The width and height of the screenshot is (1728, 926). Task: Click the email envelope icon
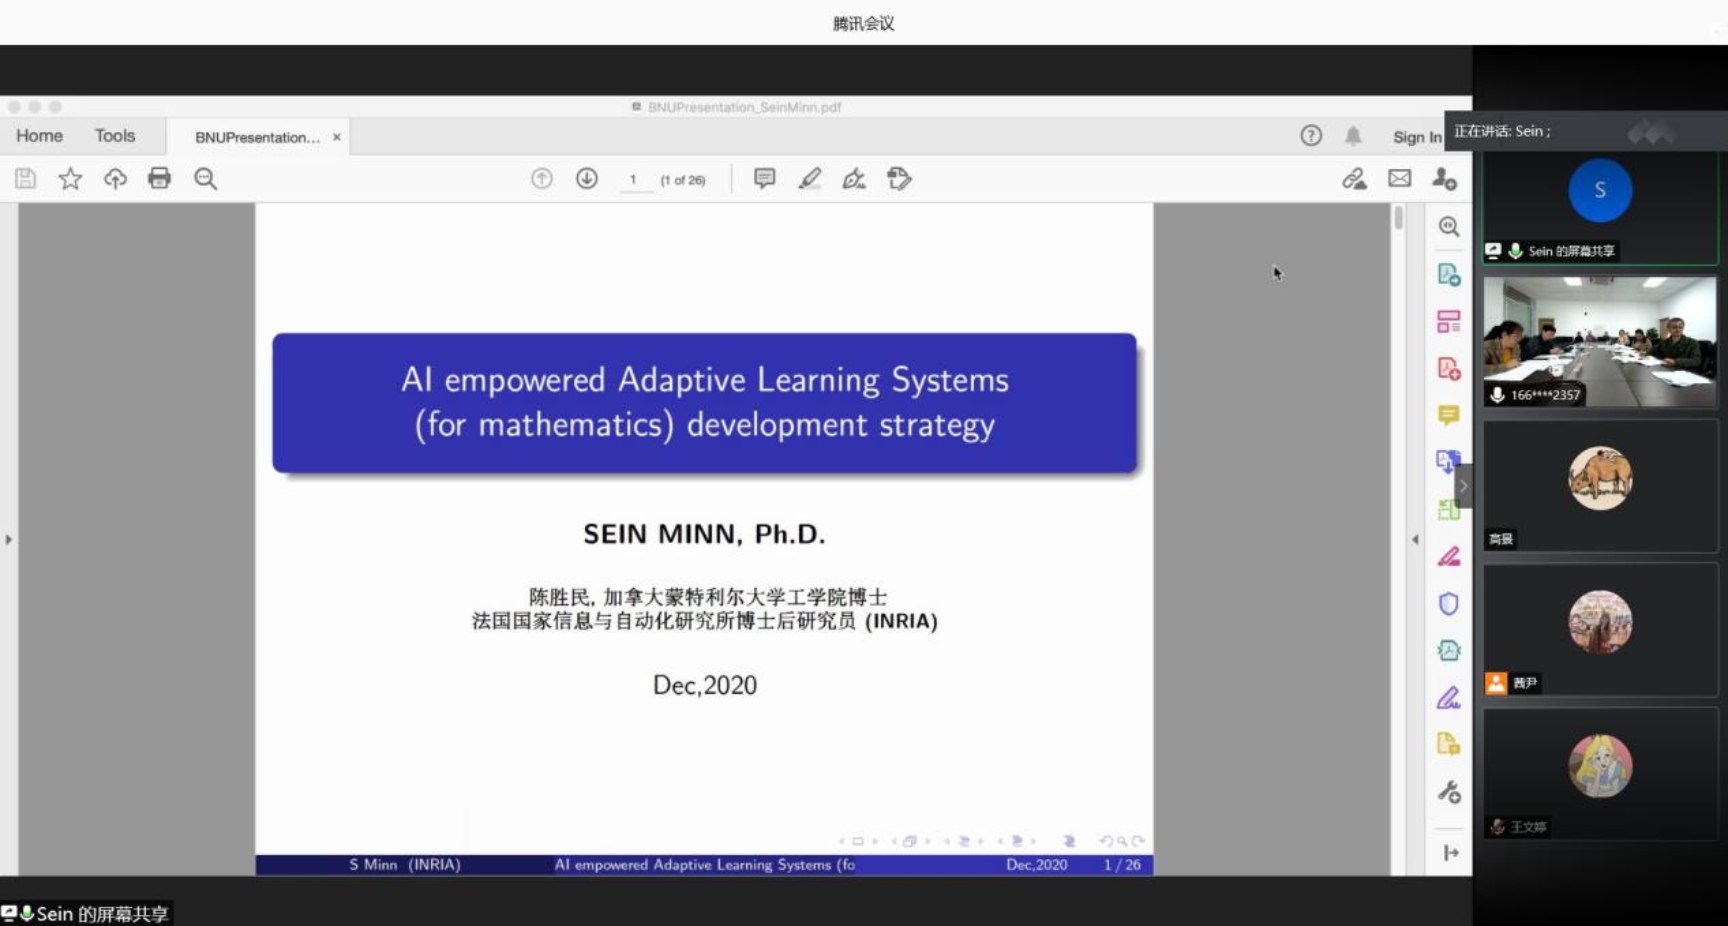tap(1399, 178)
